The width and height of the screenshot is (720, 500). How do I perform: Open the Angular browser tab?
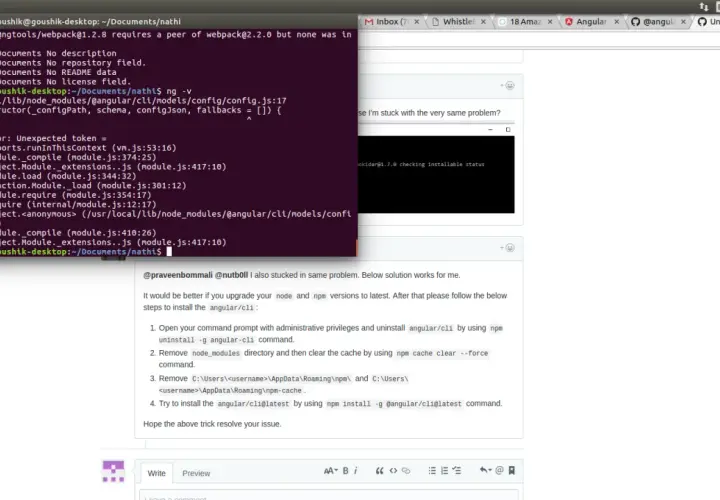(x=591, y=22)
